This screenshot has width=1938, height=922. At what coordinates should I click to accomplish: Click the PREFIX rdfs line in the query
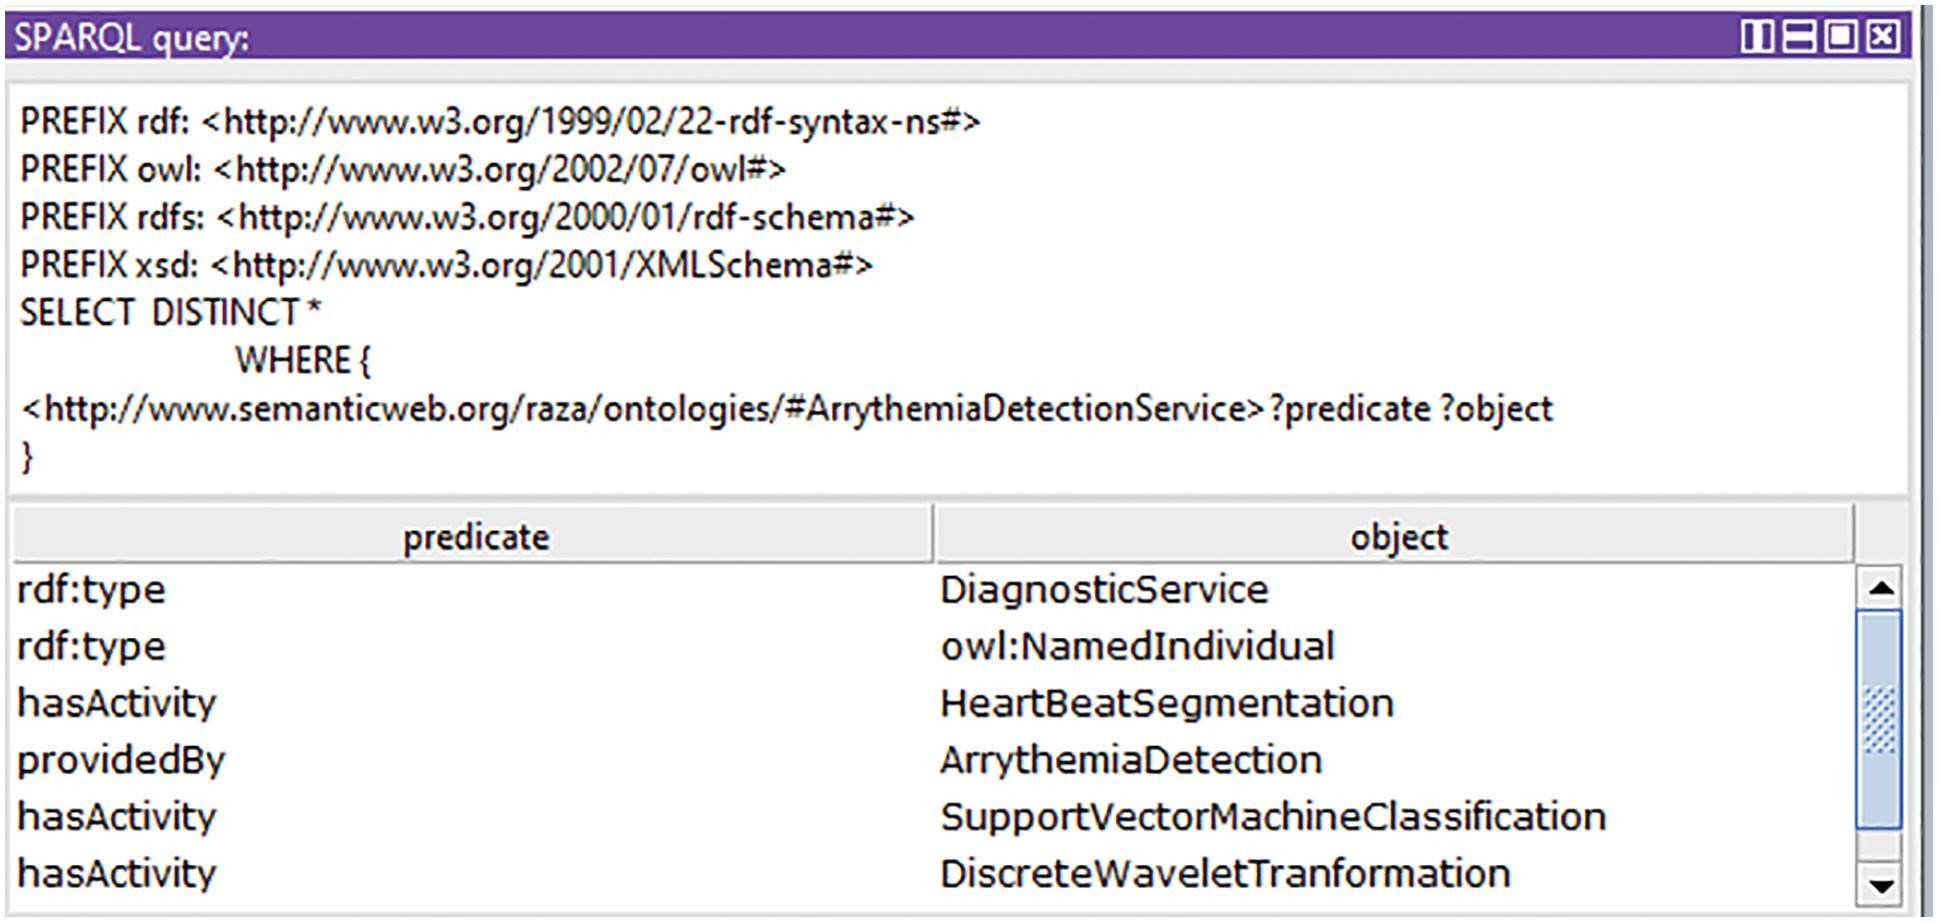[x=466, y=217]
